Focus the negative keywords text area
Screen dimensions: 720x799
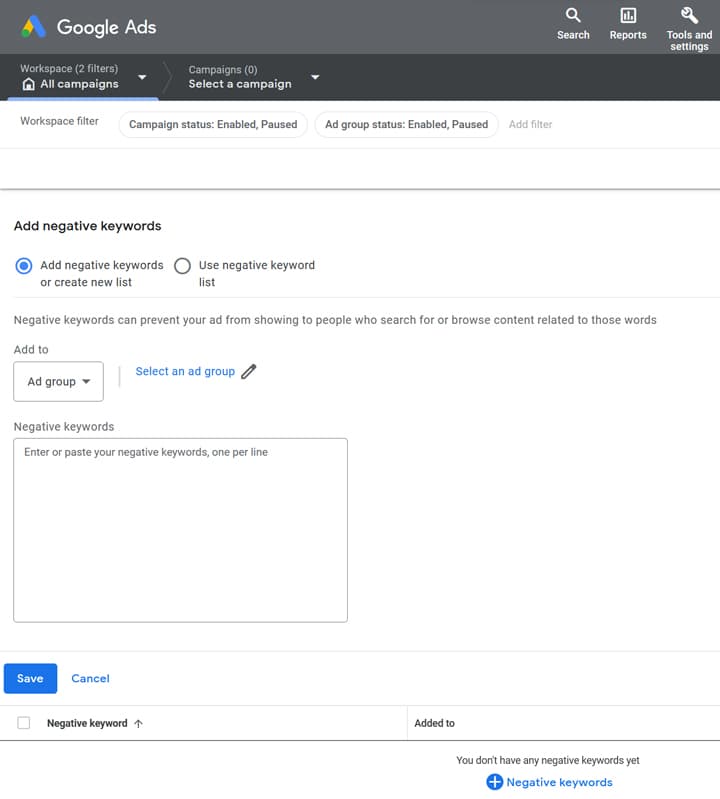pyautogui.click(x=180, y=530)
